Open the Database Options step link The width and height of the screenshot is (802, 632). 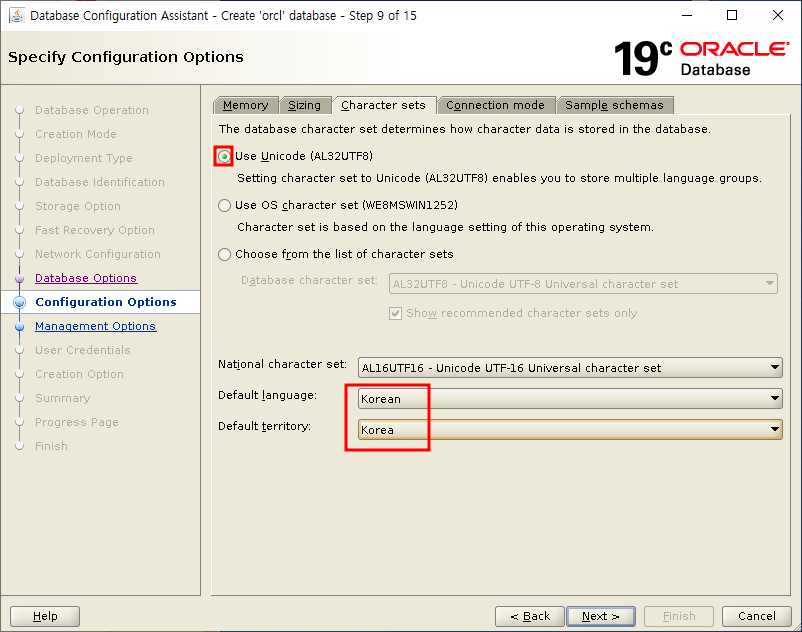[86, 278]
